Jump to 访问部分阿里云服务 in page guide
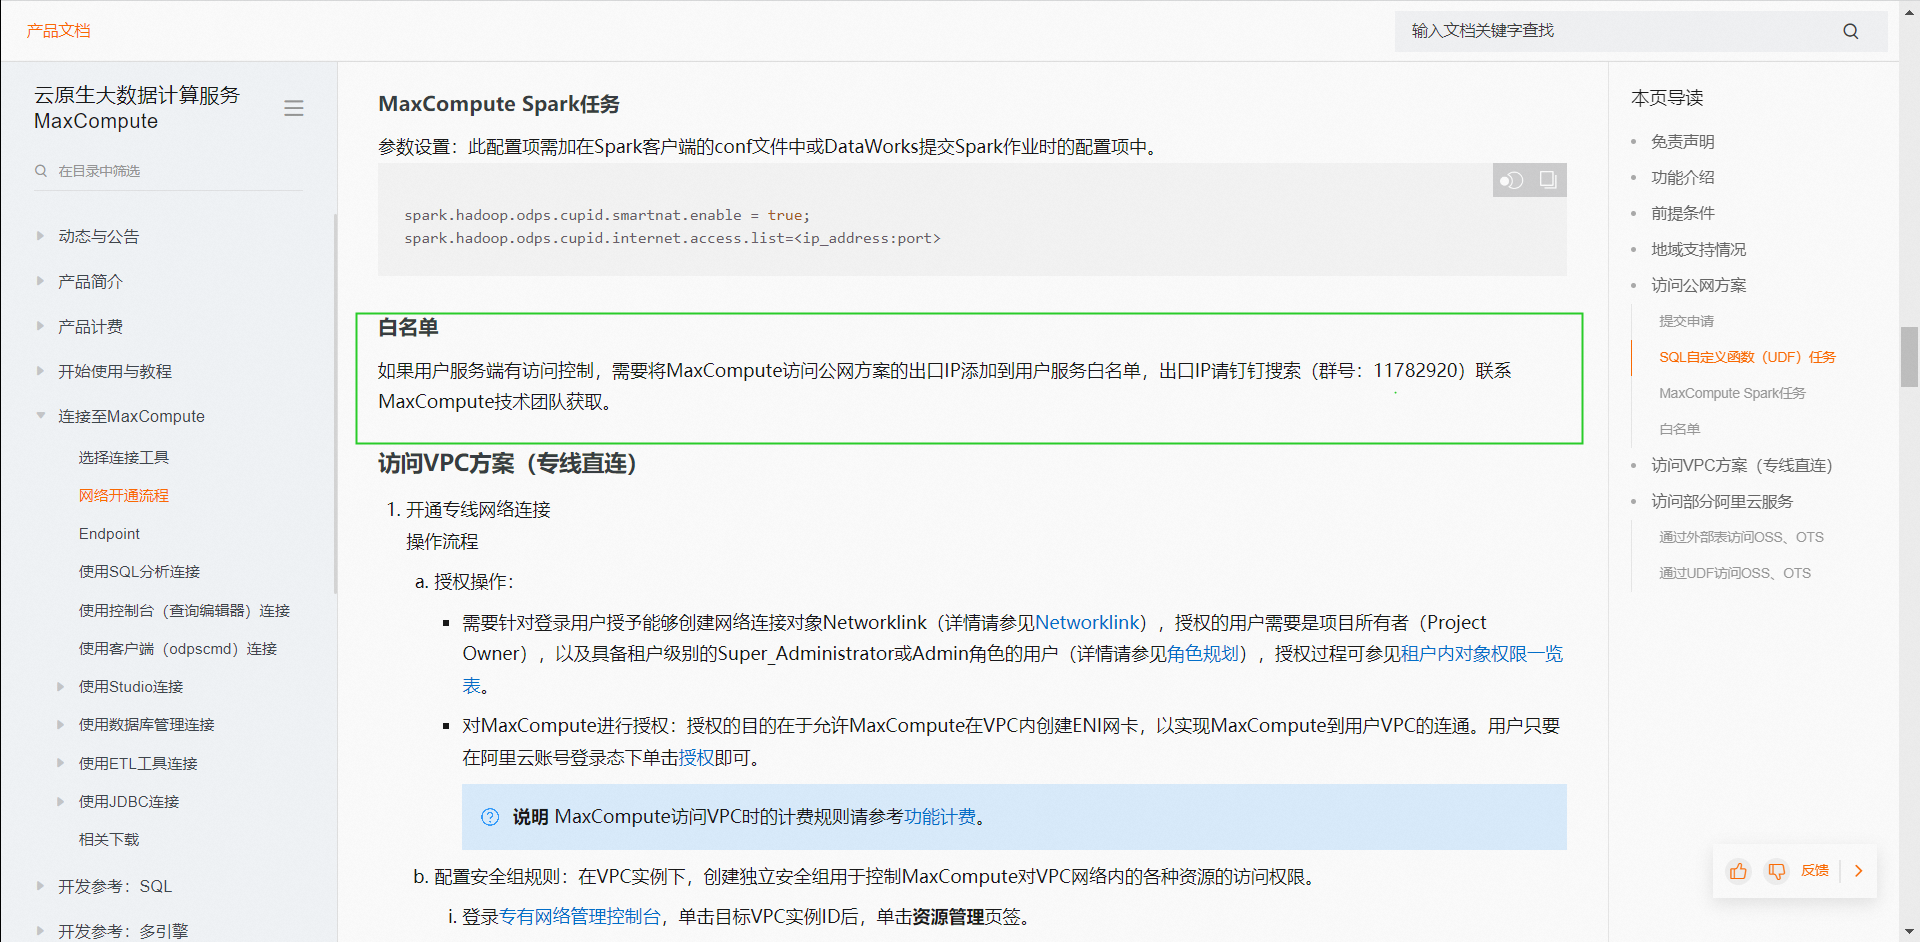1920x942 pixels. pyautogui.click(x=1722, y=502)
